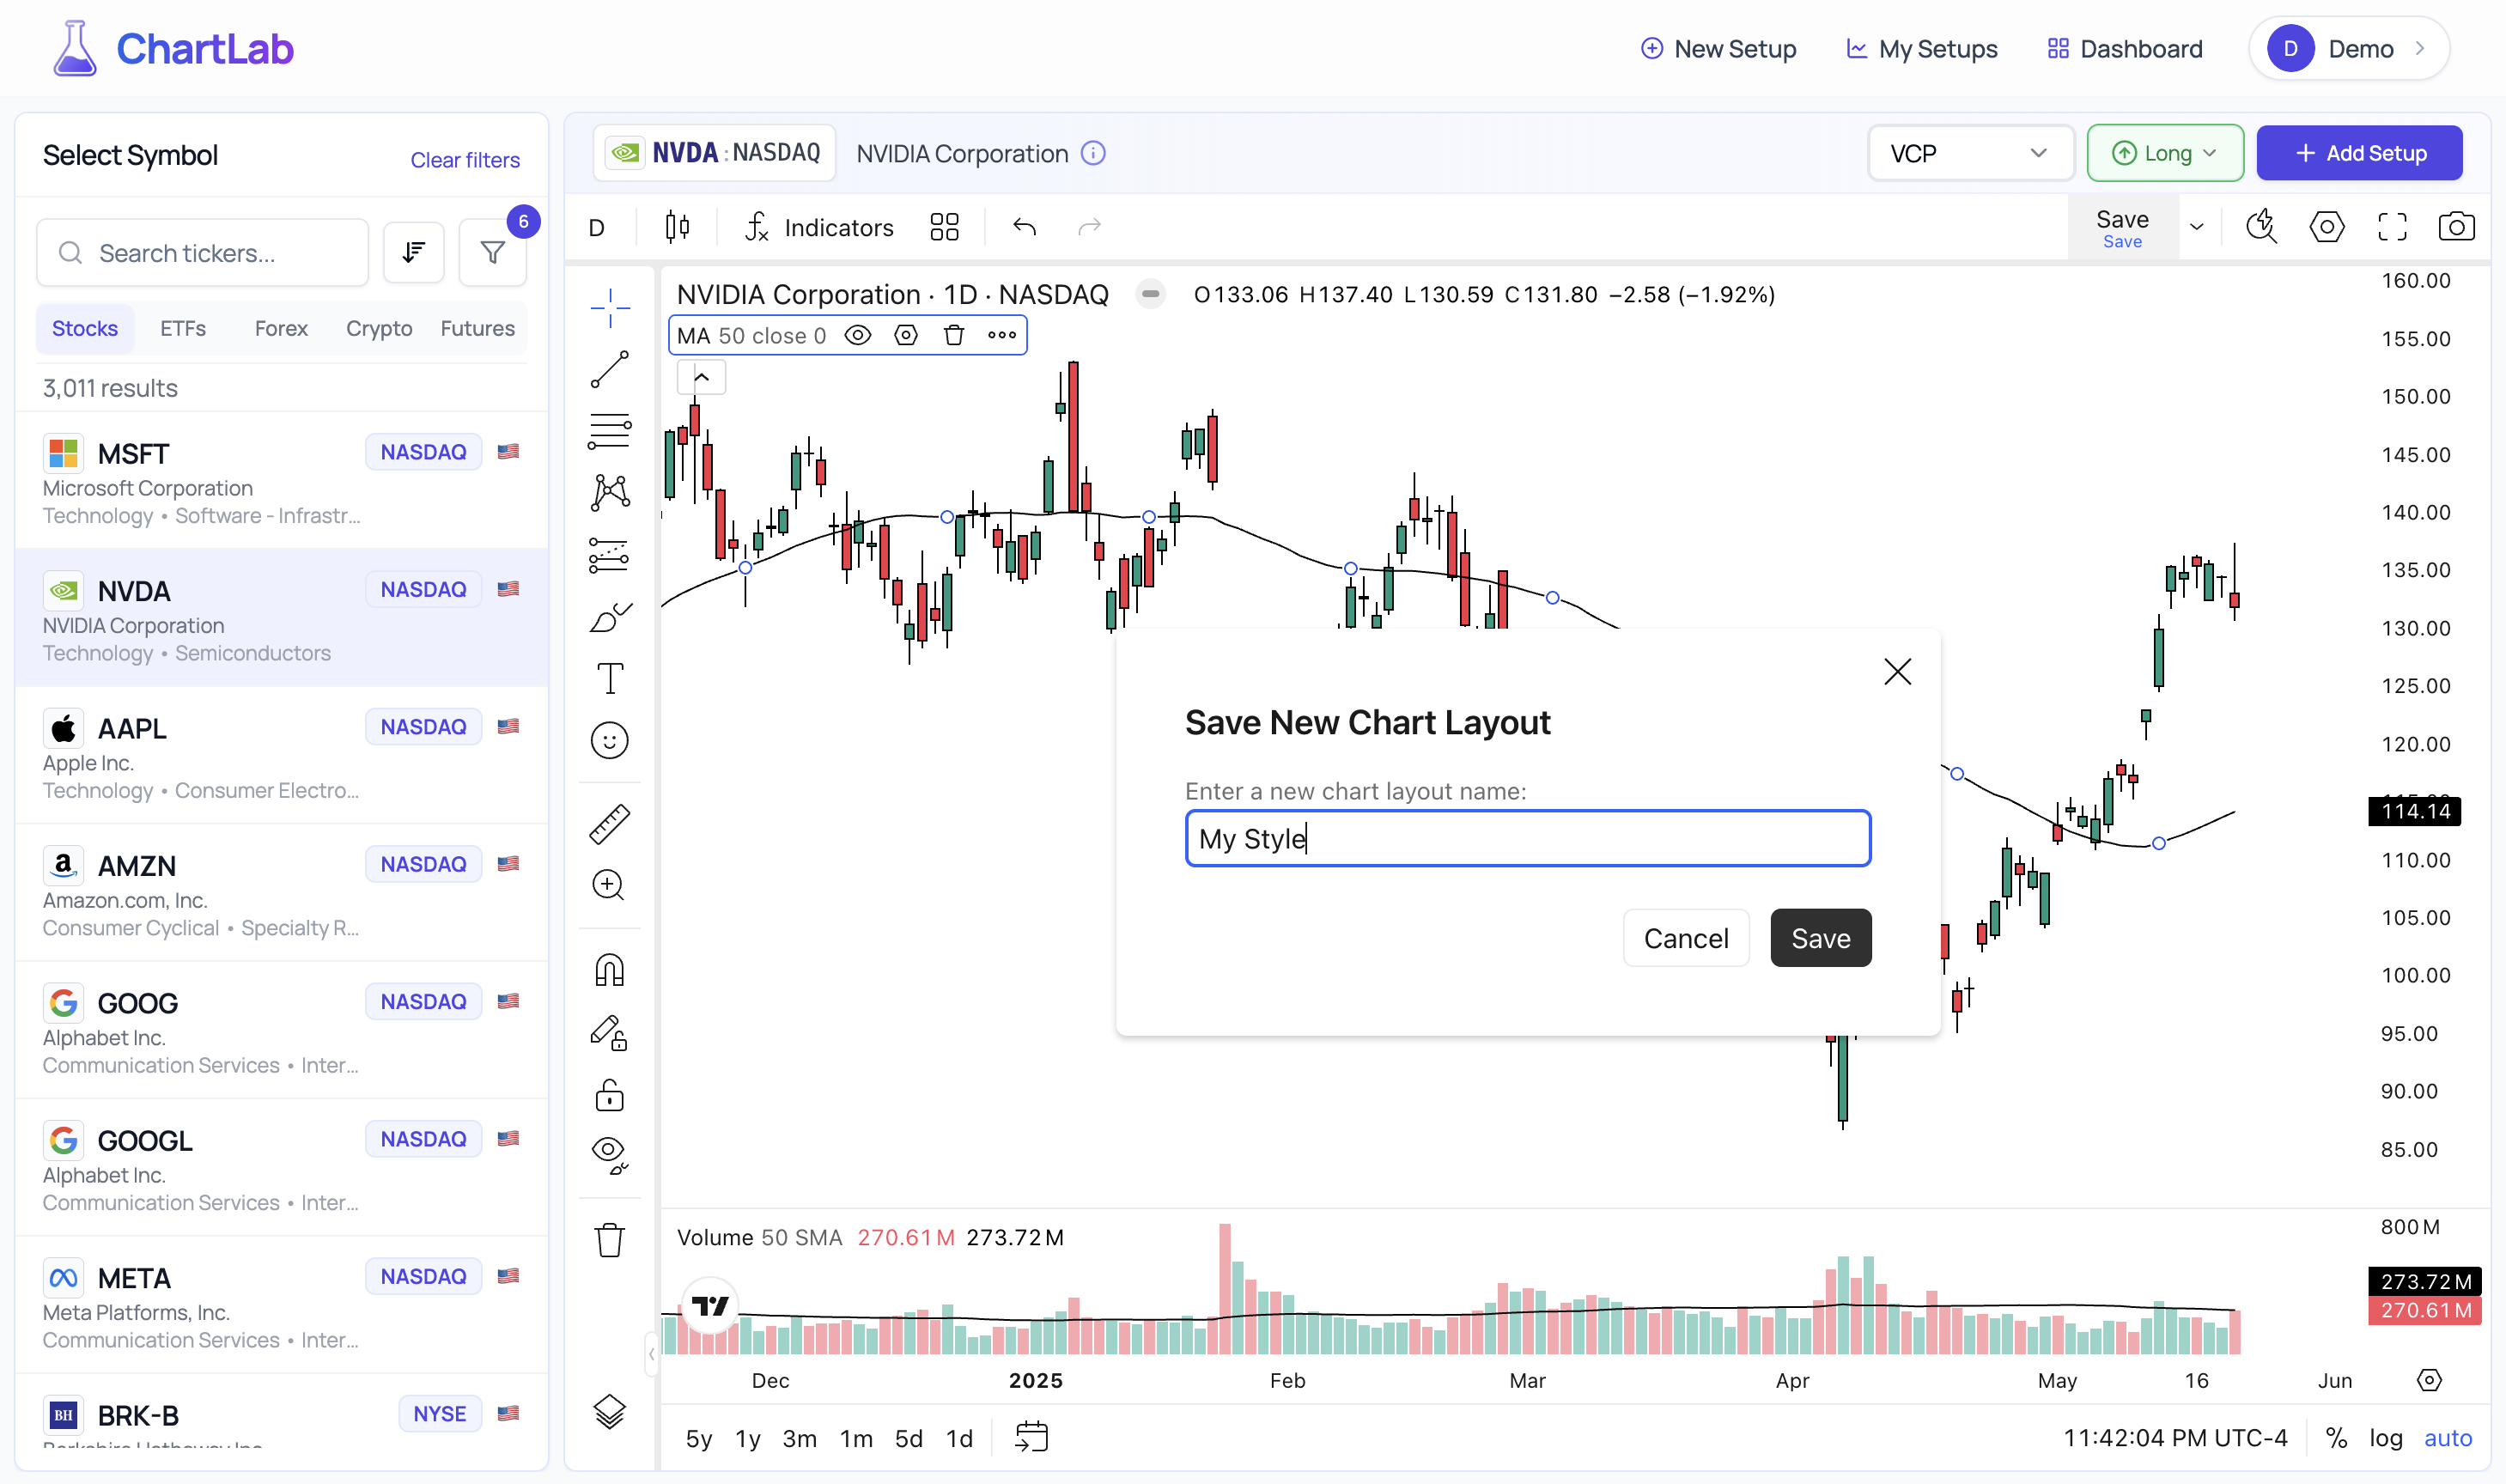Open the emoji icons tool
The height and width of the screenshot is (1484, 2506).
pos(609,741)
